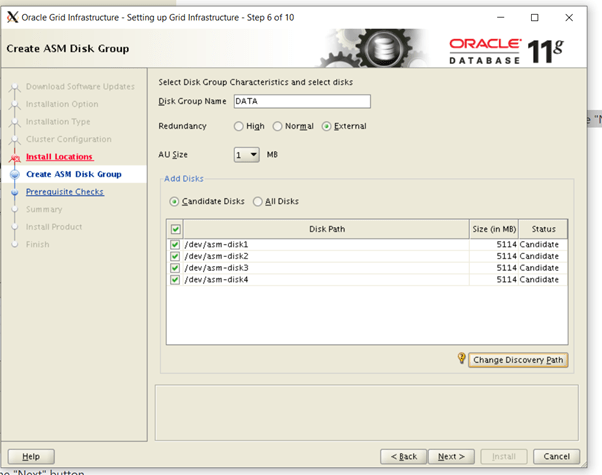This screenshot has height=475, width=602.
Task: Choose External redundancy
Action: pos(327,126)
